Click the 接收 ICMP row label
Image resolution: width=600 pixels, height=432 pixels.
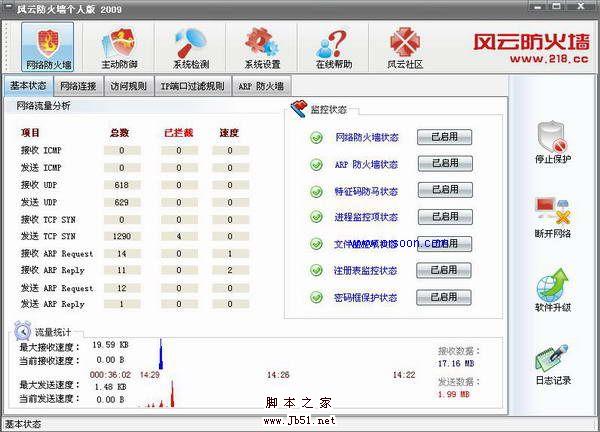[41, 150]
